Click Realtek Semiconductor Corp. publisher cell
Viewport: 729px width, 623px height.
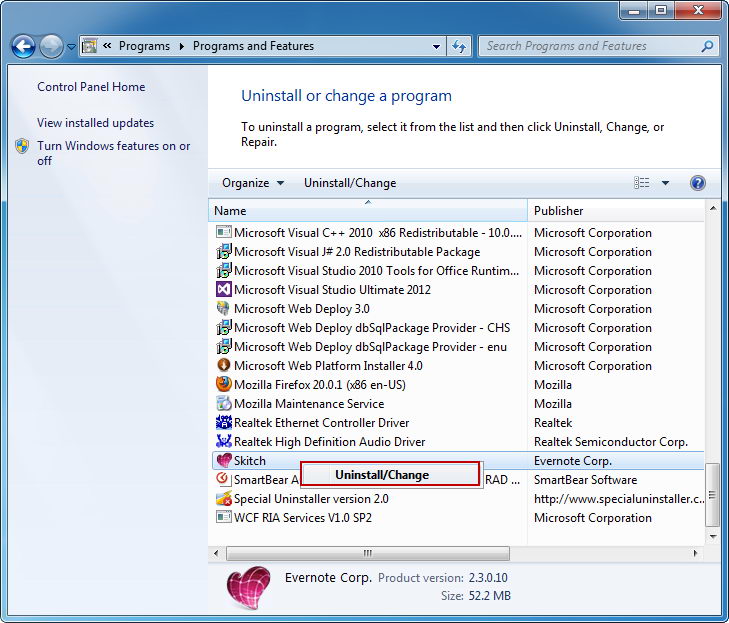(x=611, y=442)
